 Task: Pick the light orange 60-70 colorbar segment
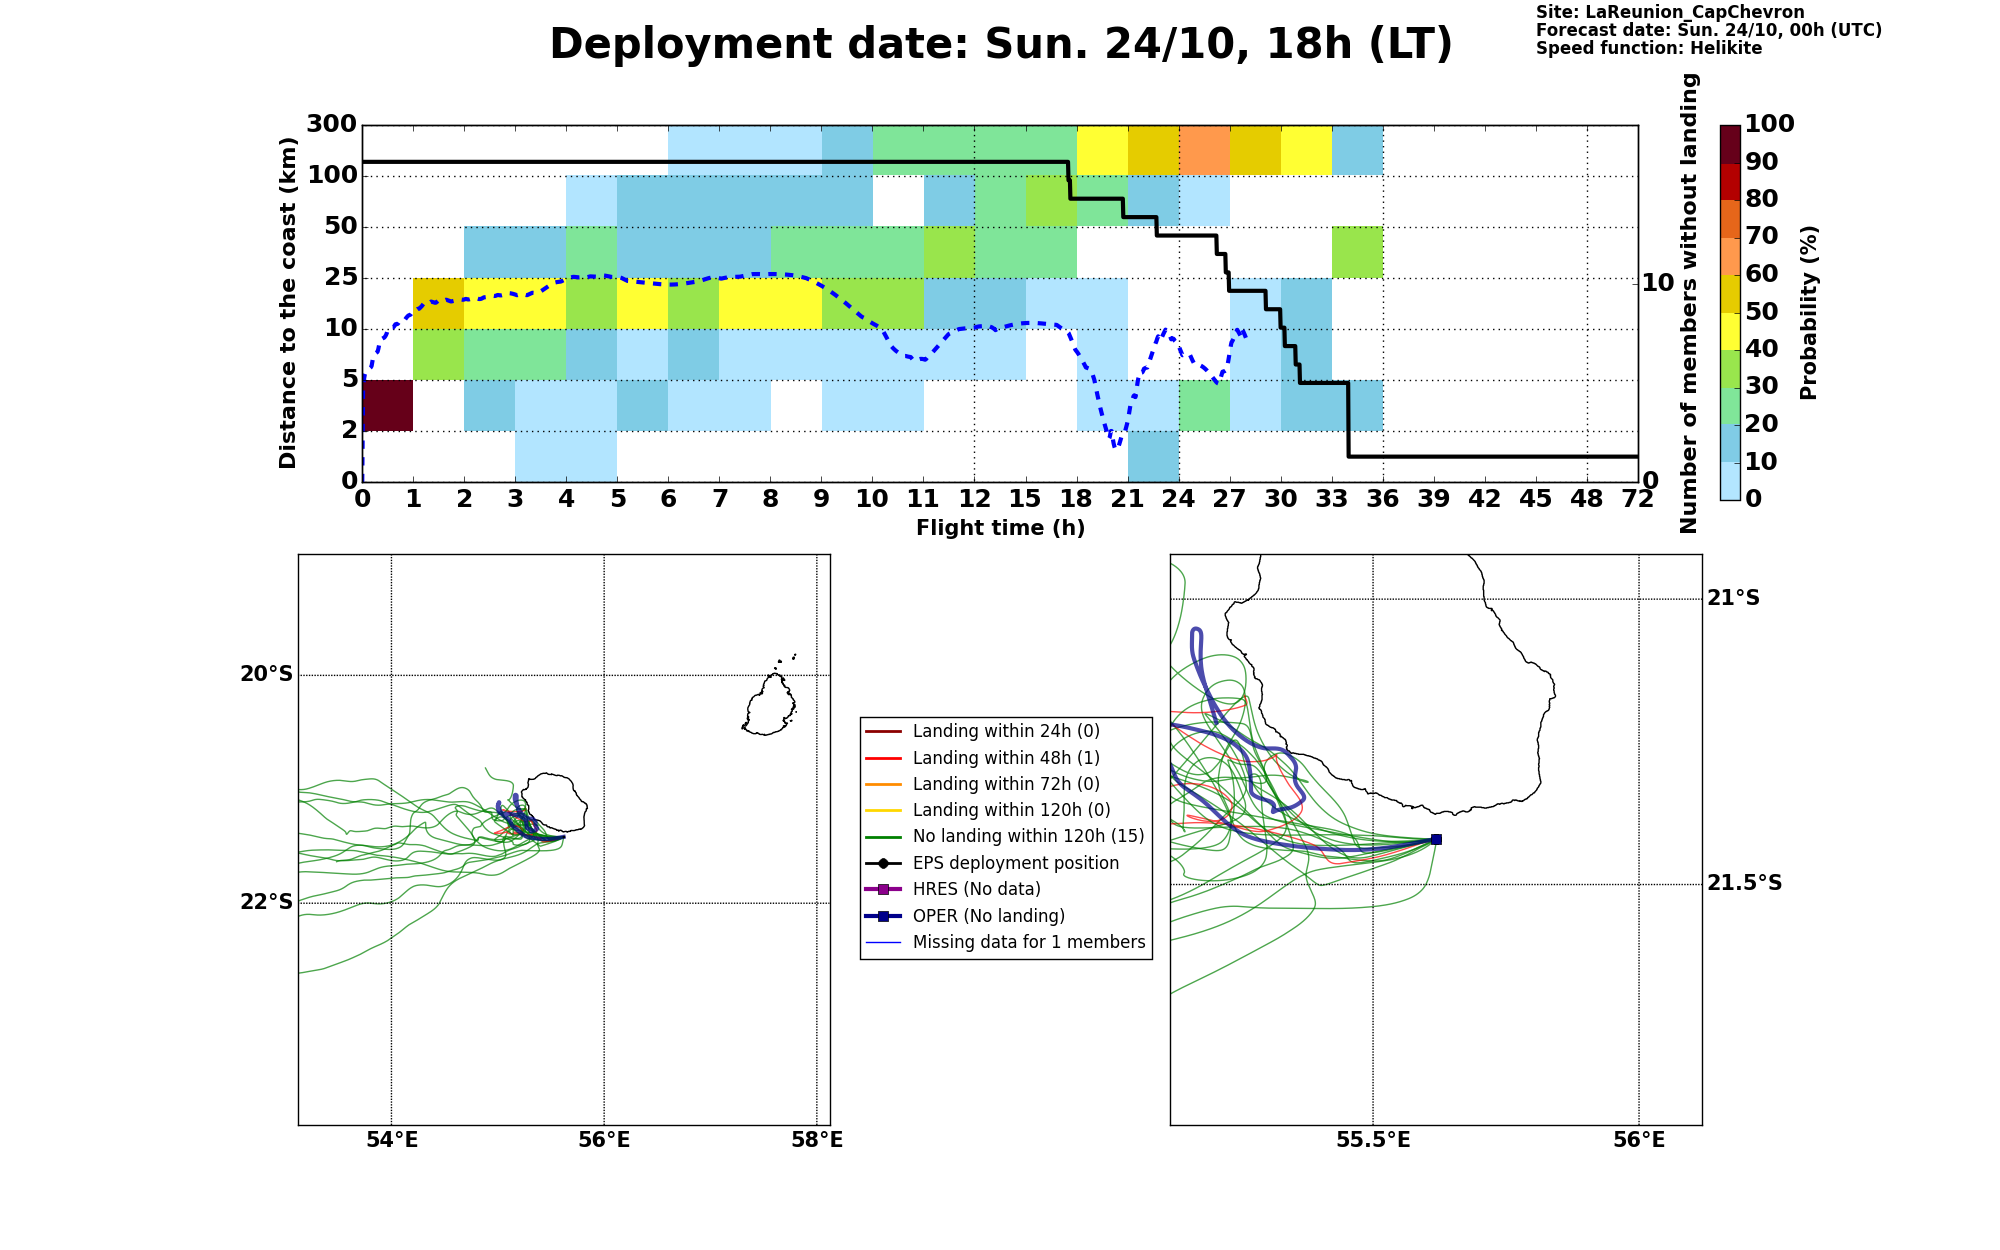coord(1730,257)
